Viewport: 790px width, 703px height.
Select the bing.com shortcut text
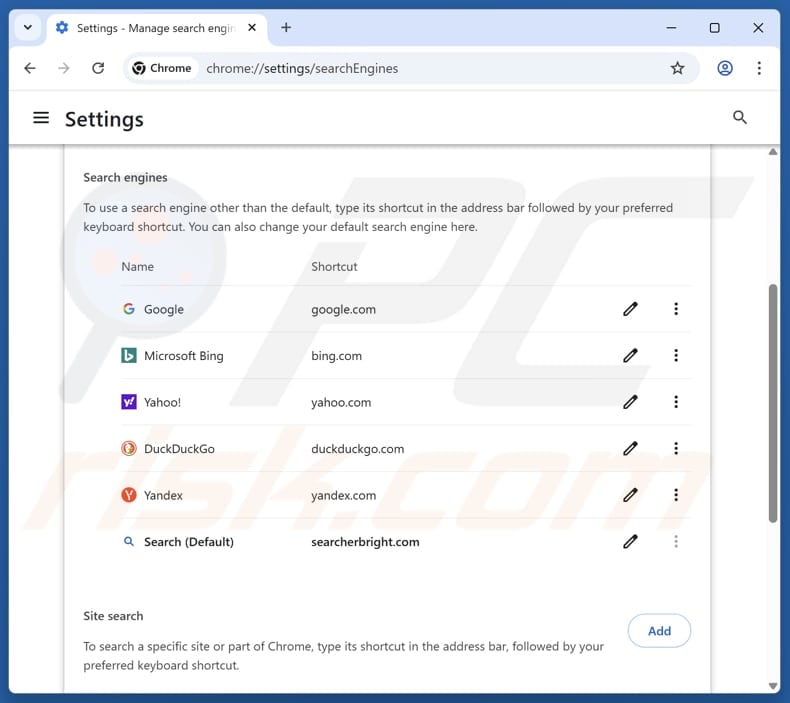pyautogui.click(x=337, y=356)
